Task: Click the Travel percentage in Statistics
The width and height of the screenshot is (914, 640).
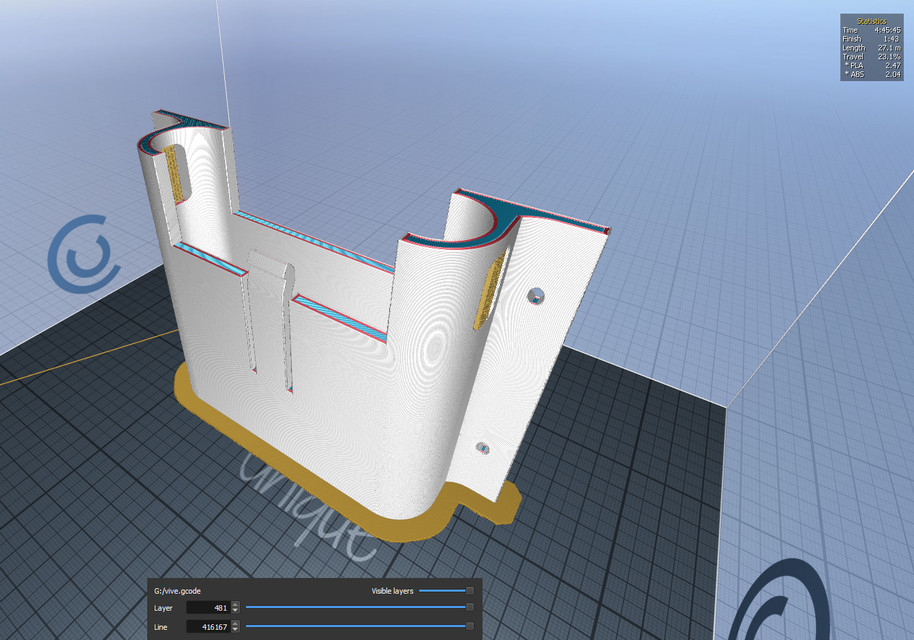Action: (x=887, y=57)
